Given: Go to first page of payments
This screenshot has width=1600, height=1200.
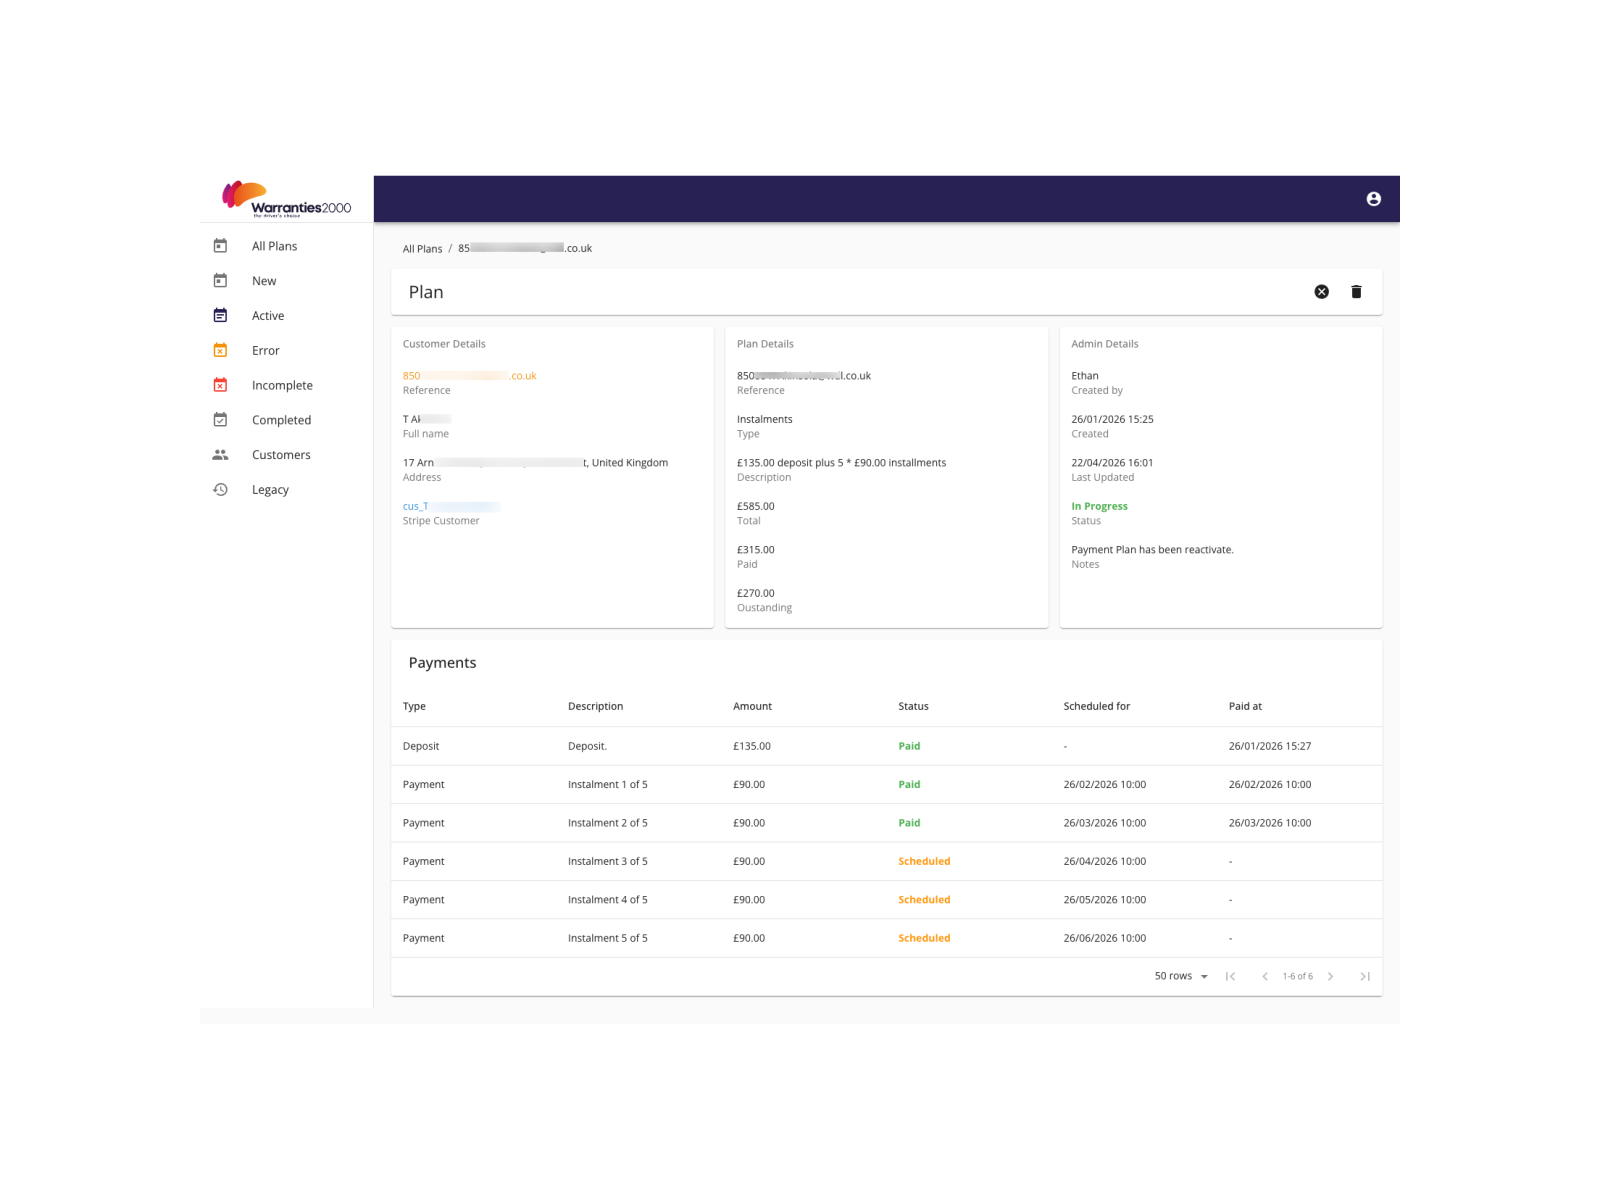Looking at the screenshot, I should (x=1230, y=977).
